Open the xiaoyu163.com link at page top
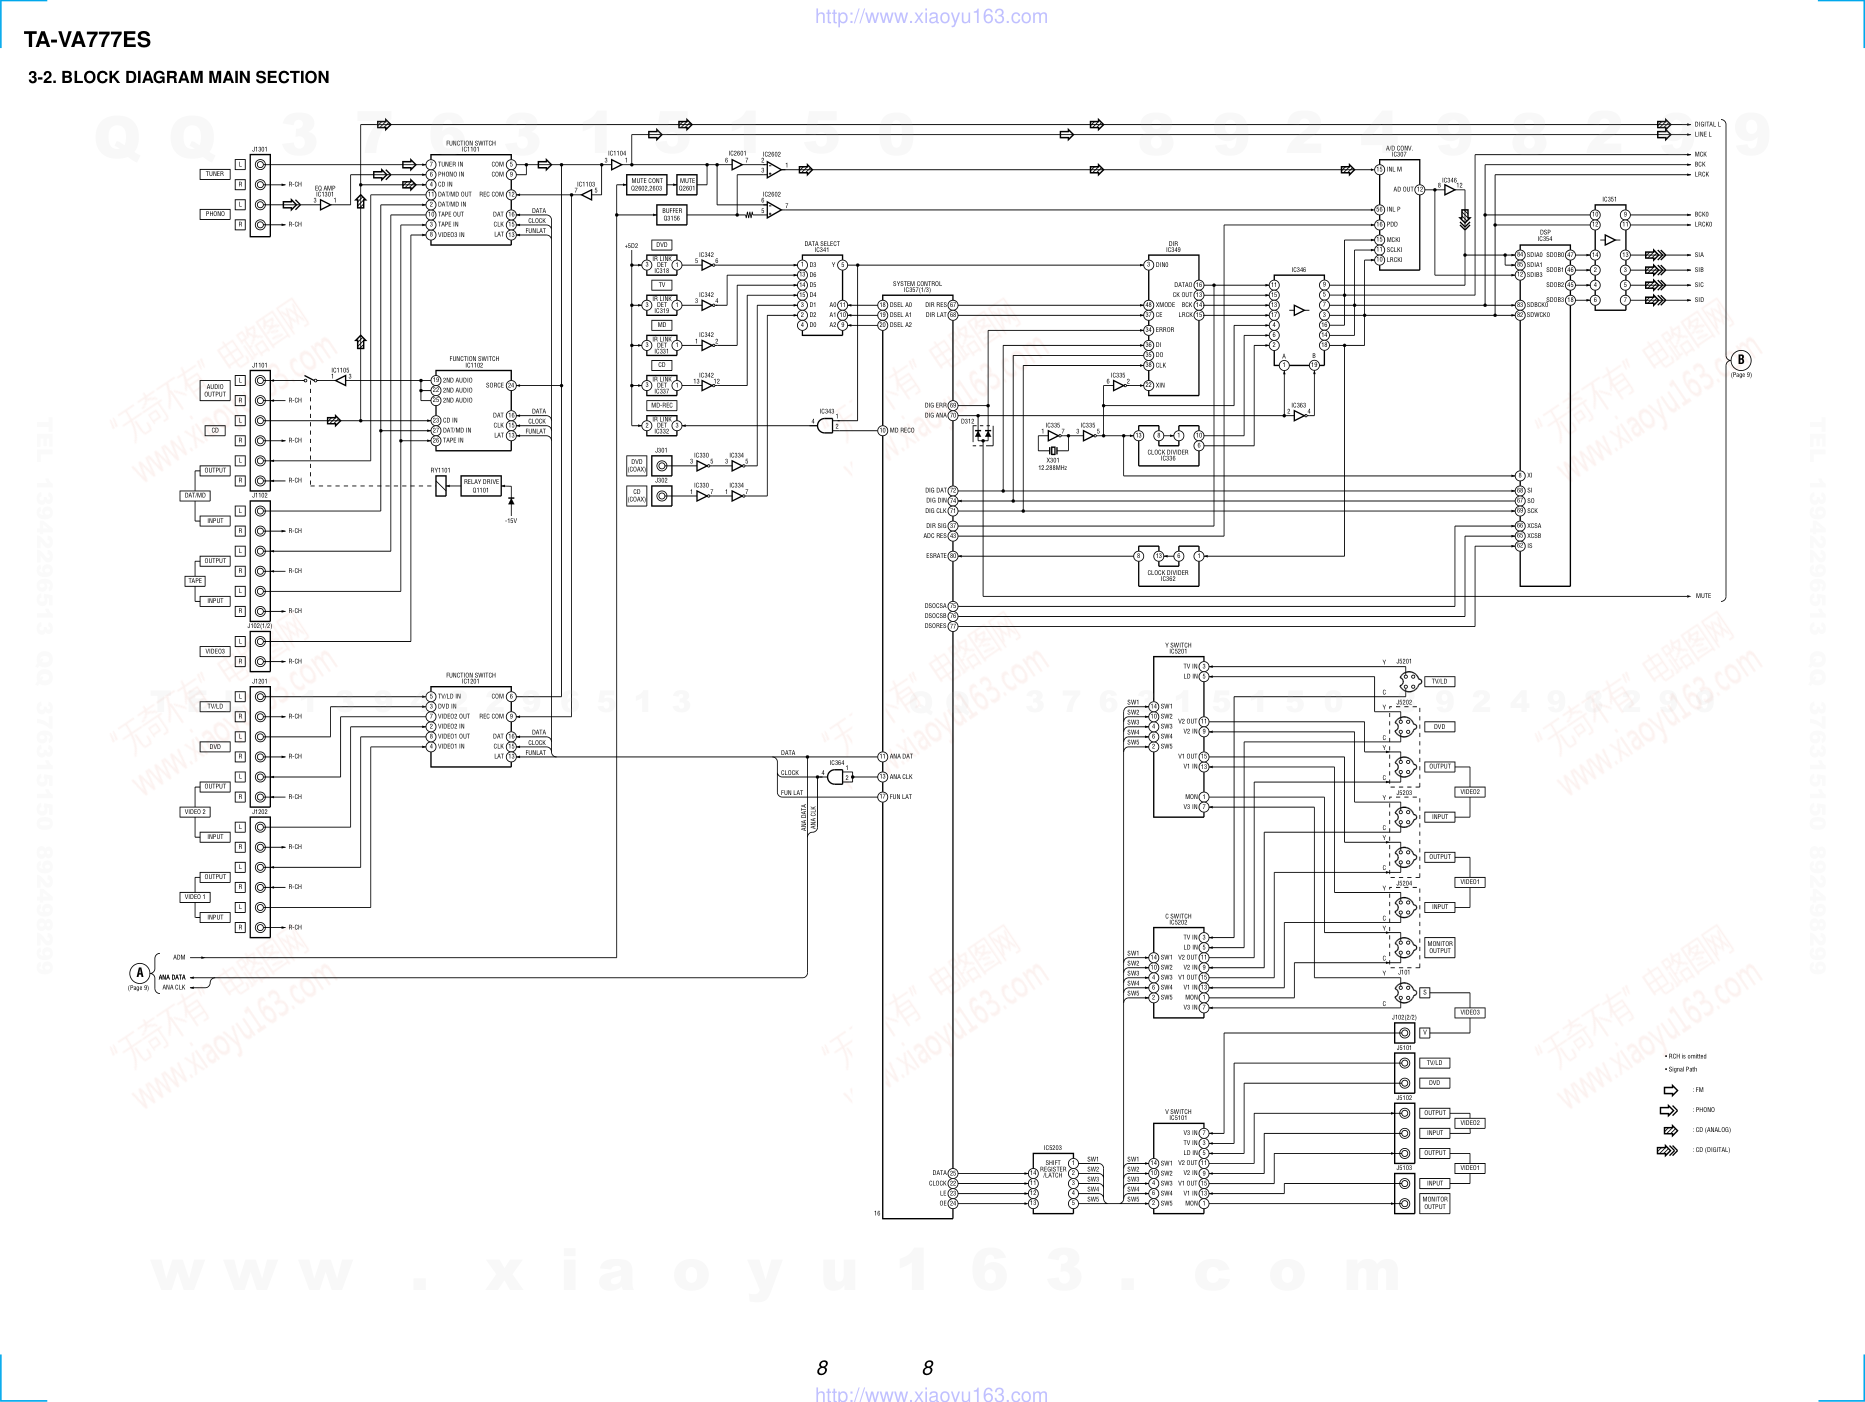Screen dimensions: 1865x1402 [x=931, y=16]
